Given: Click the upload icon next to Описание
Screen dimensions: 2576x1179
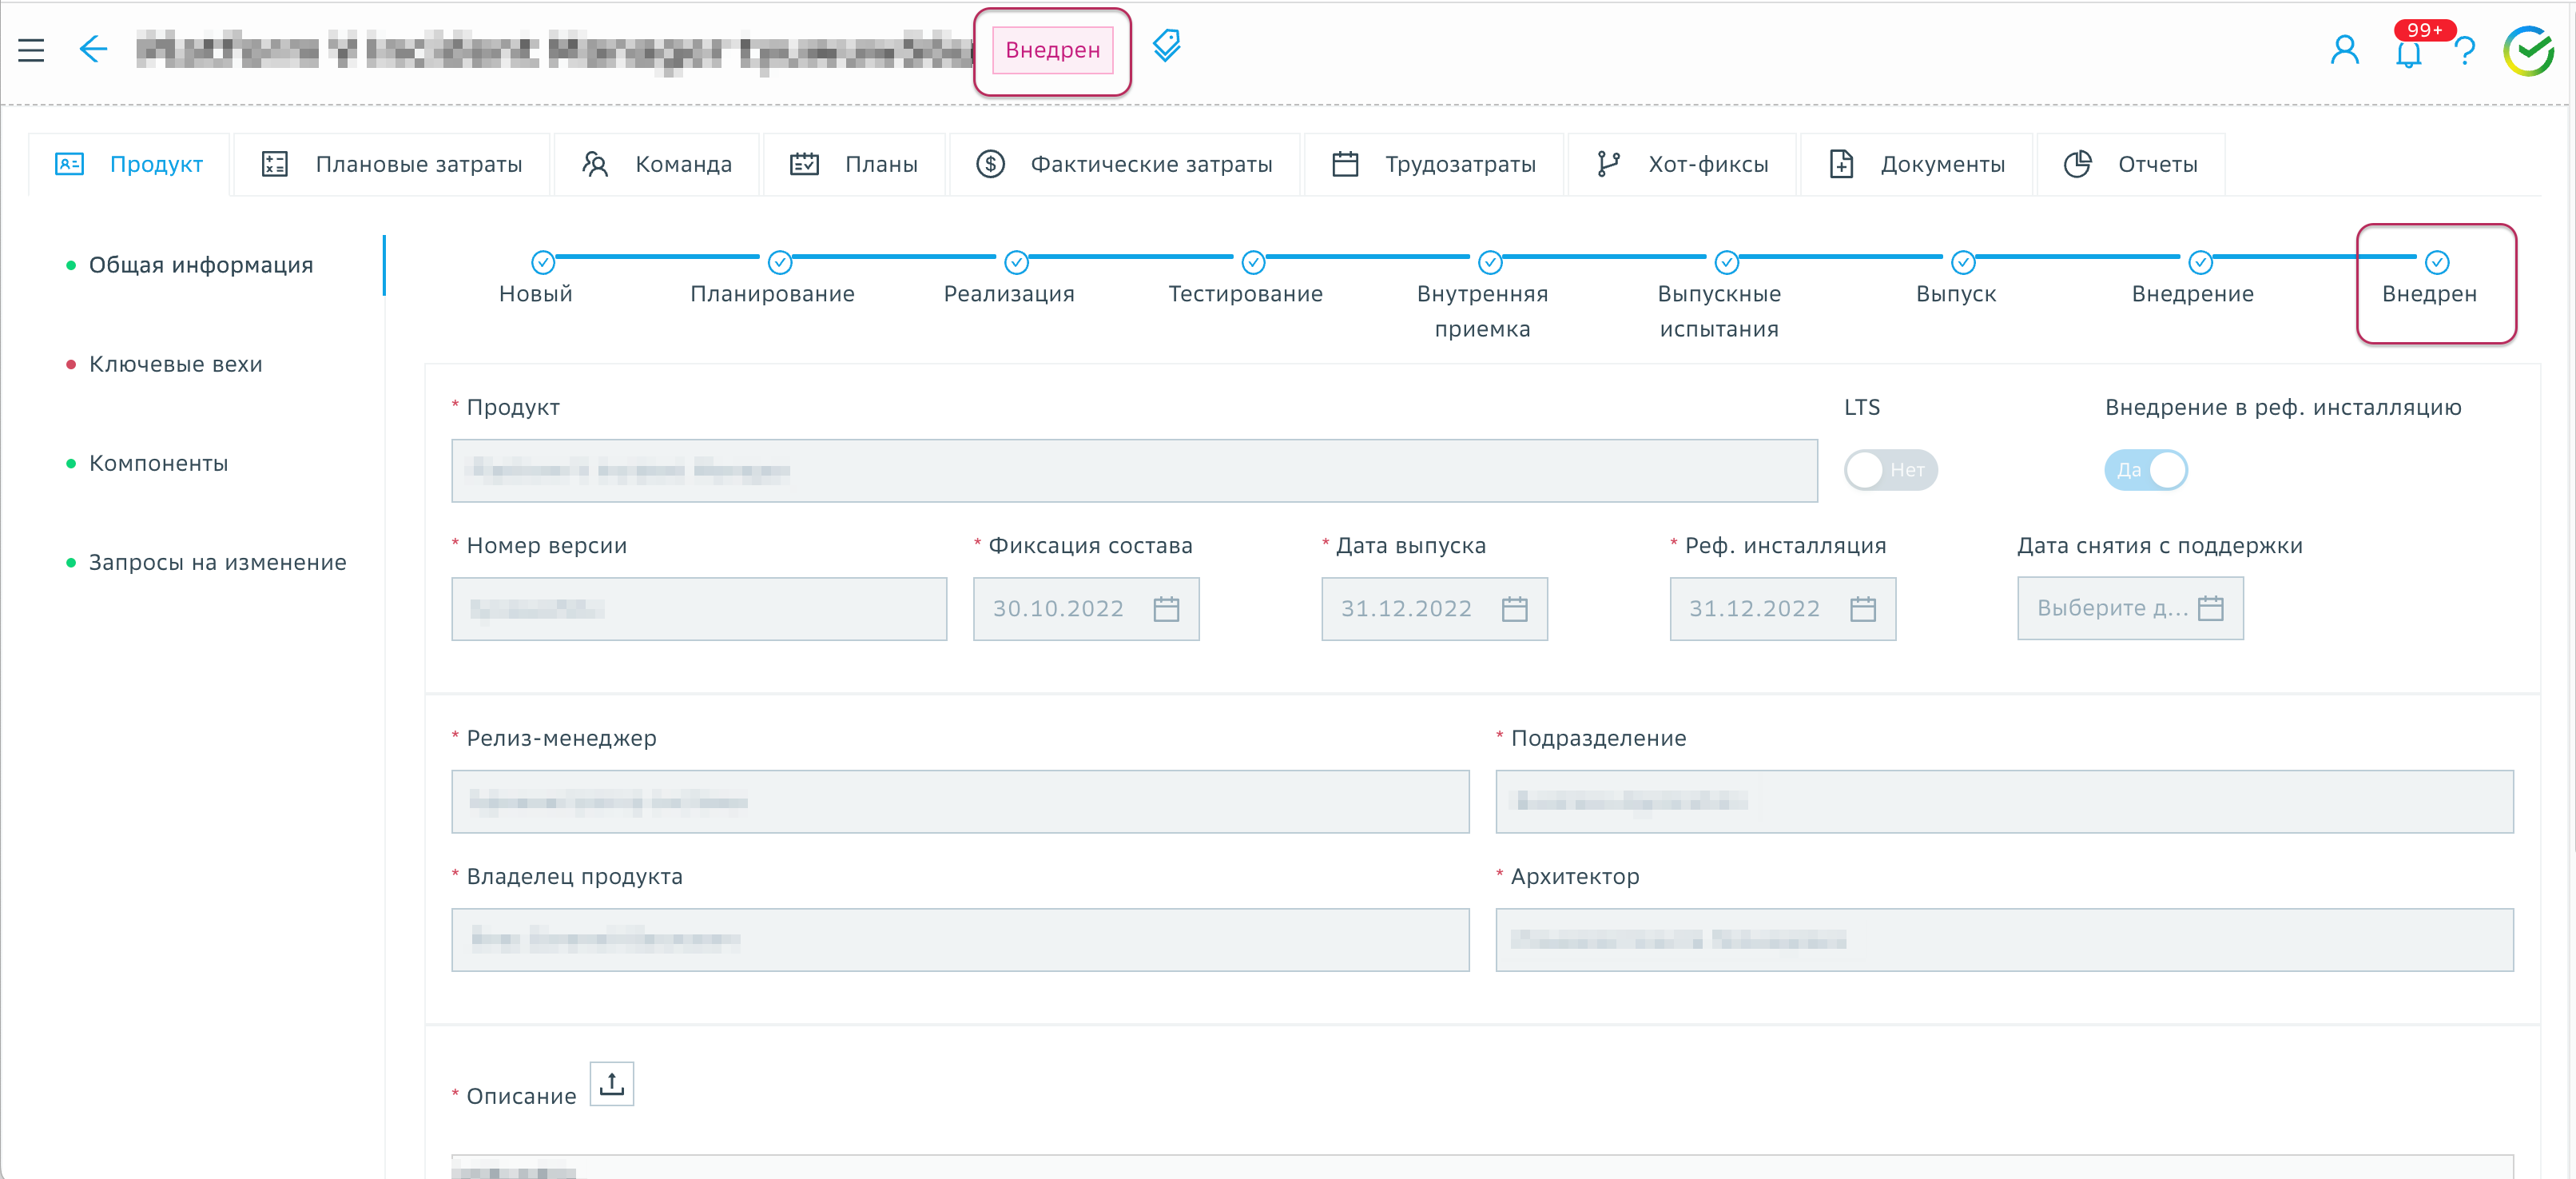Looking at the screenshot, I should point(611,1083).
